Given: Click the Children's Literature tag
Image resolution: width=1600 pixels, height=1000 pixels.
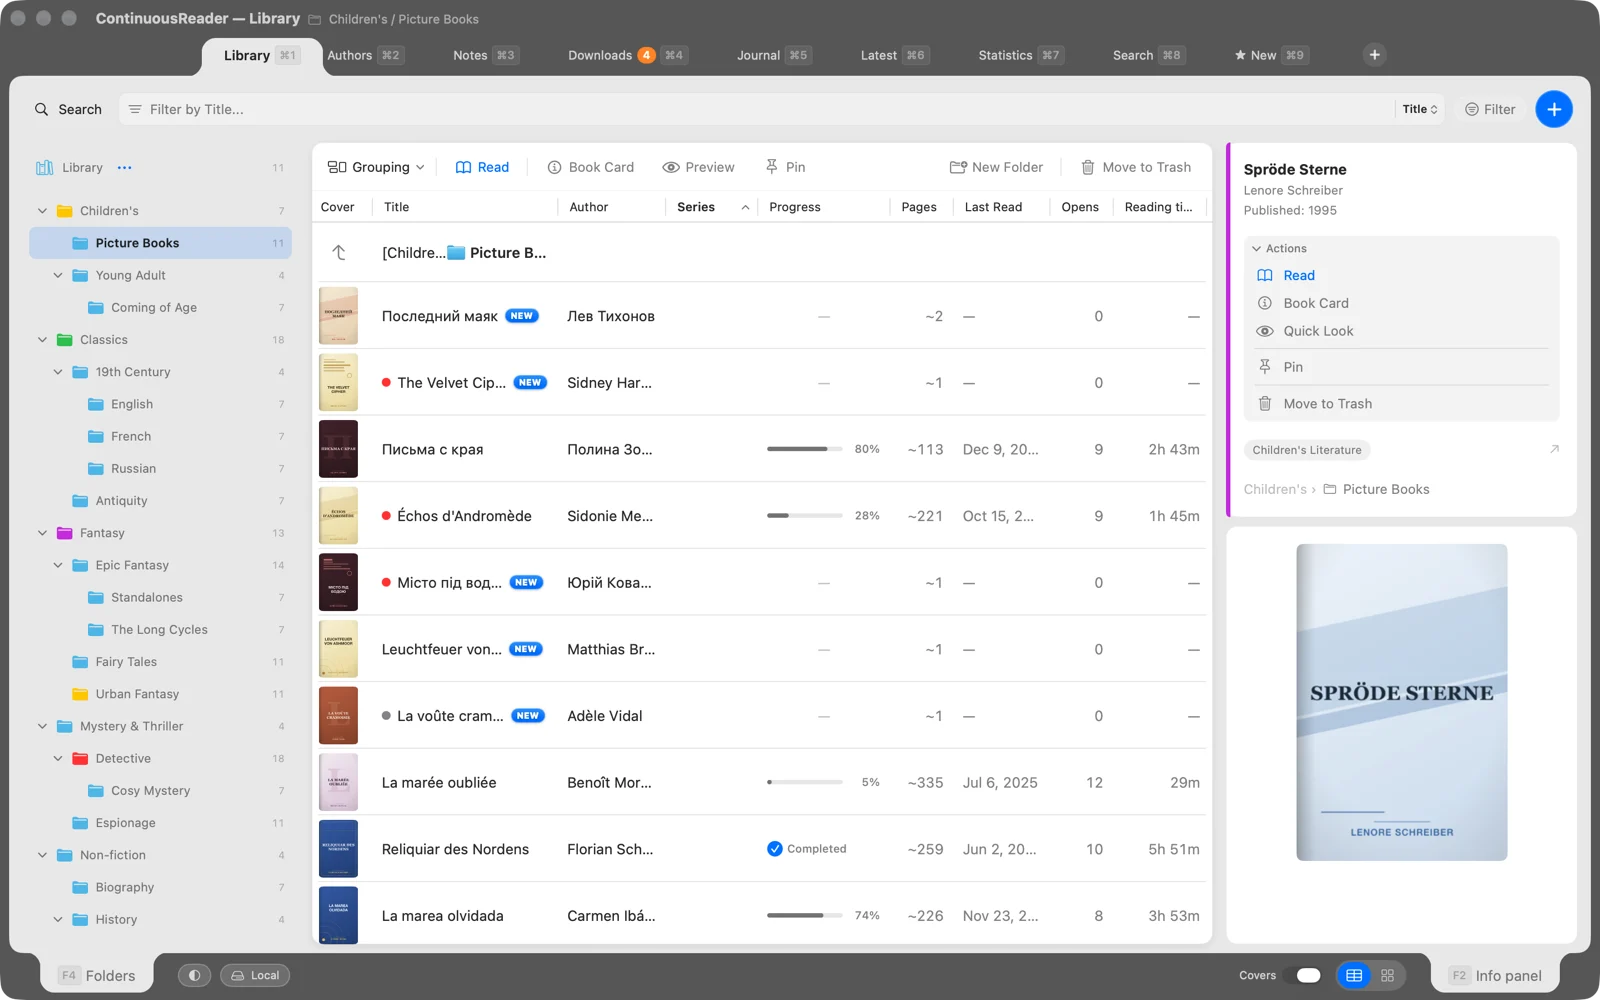Looking at the screenshot, I should (1307, 450).
